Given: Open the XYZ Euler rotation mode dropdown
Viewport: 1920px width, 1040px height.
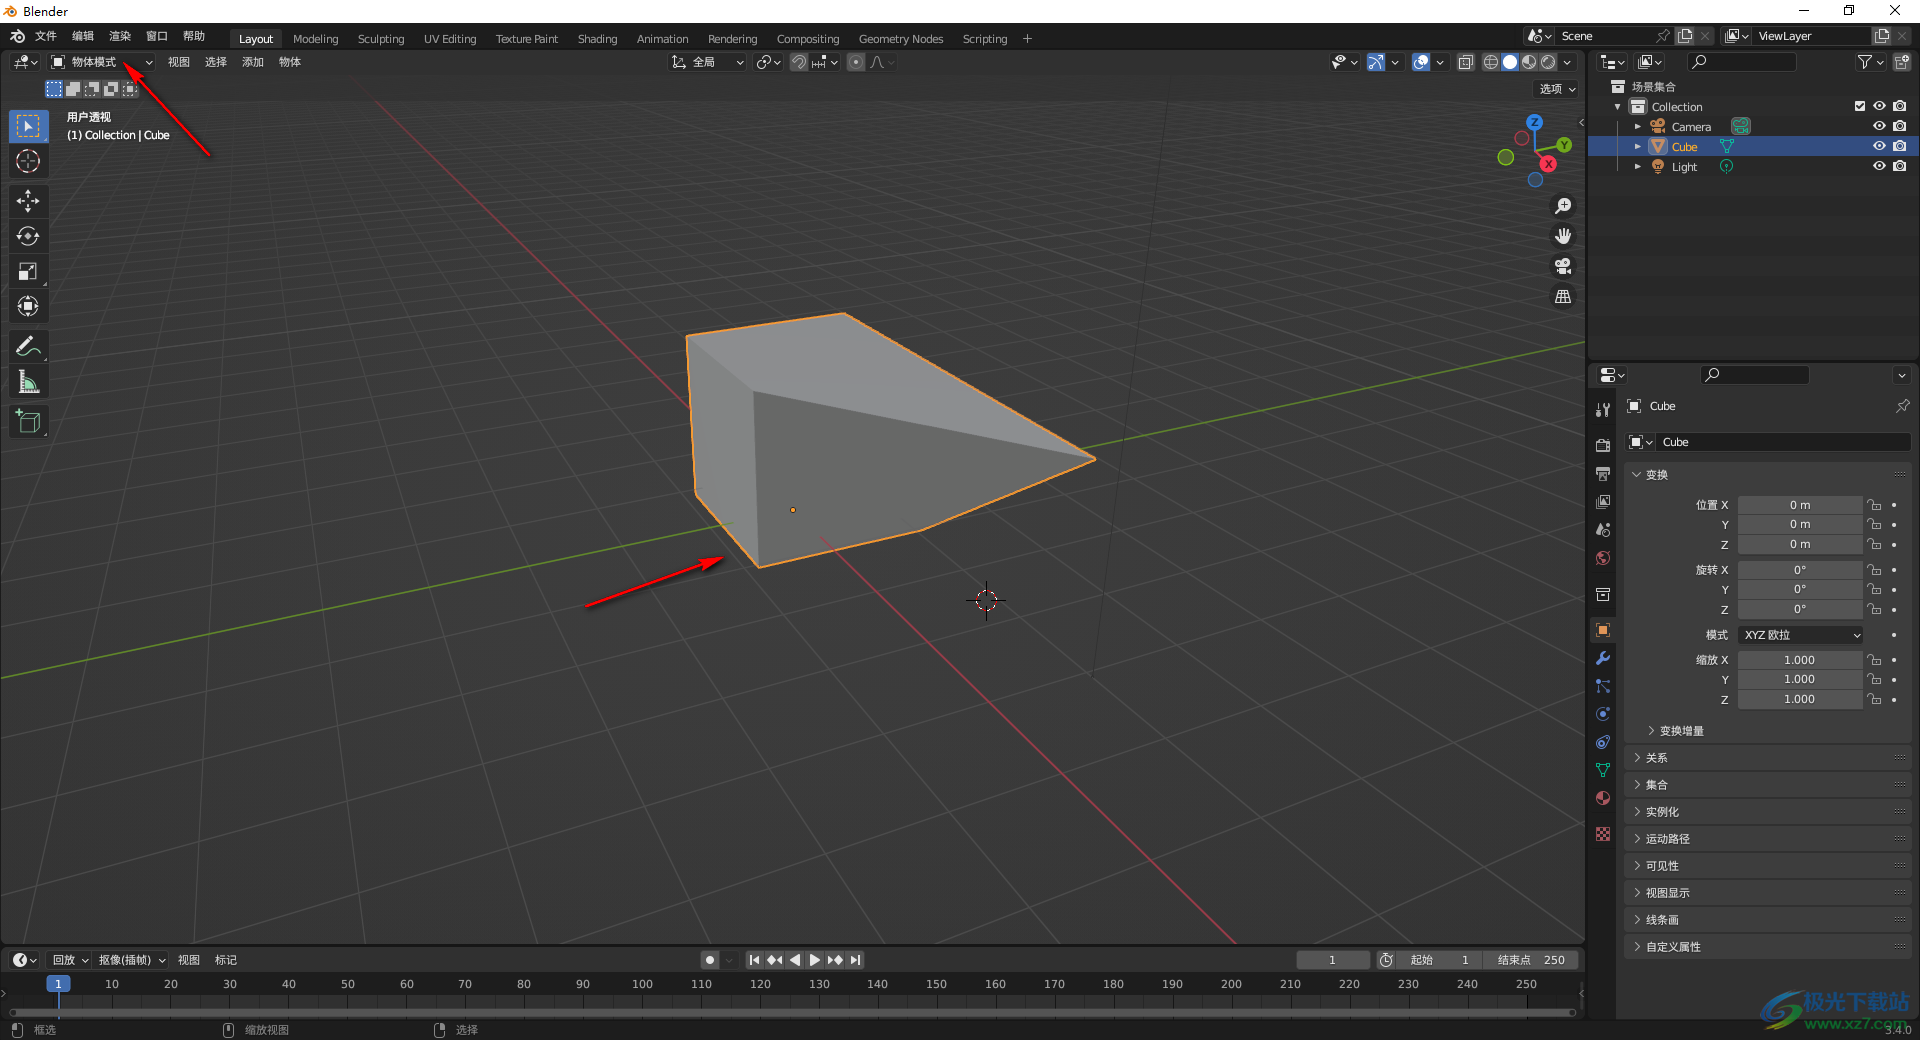Looking at the screenshot, I should point(1801,635).
